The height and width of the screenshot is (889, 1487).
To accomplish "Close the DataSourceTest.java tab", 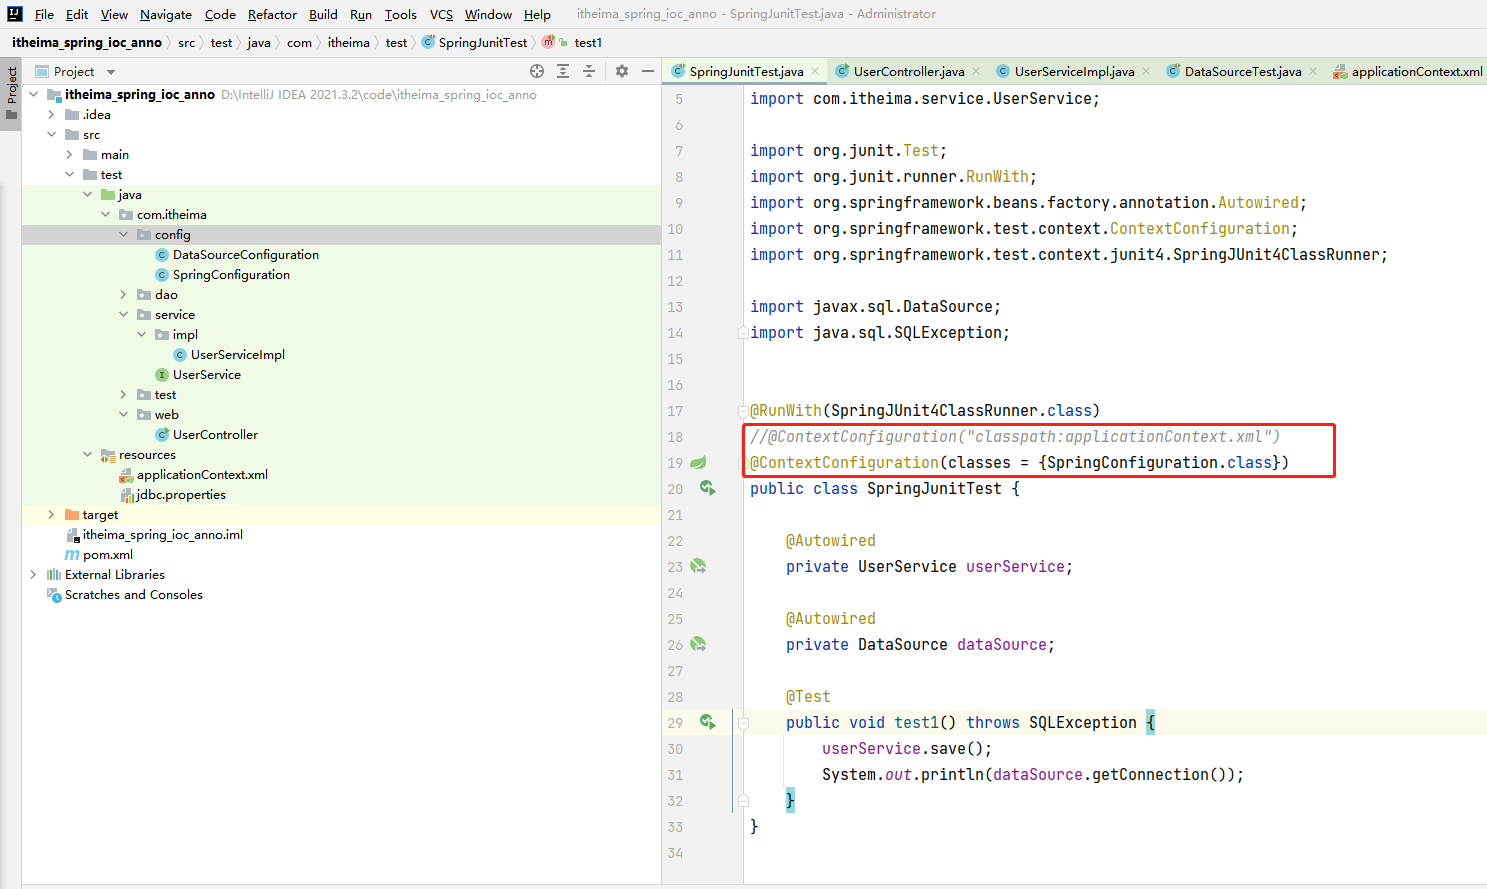I will tap(1313, 71).
